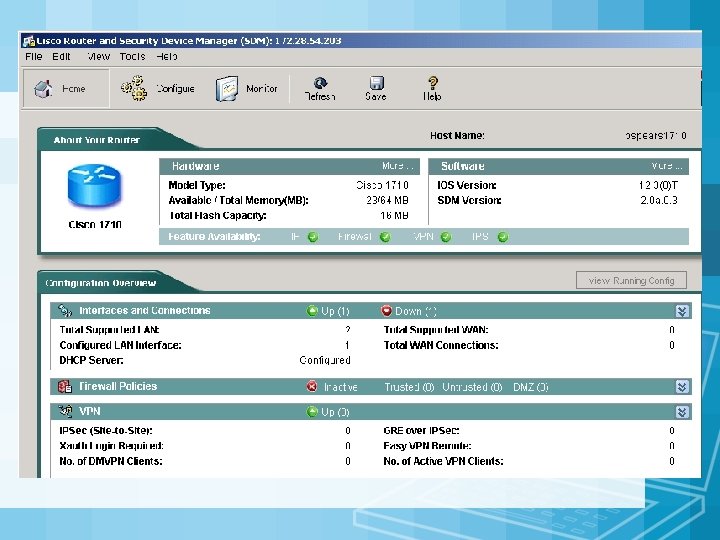This screenshot has height=540, width=720.
Task: Click the Untrusted (0) firewall text
Action: pos(472,387)
